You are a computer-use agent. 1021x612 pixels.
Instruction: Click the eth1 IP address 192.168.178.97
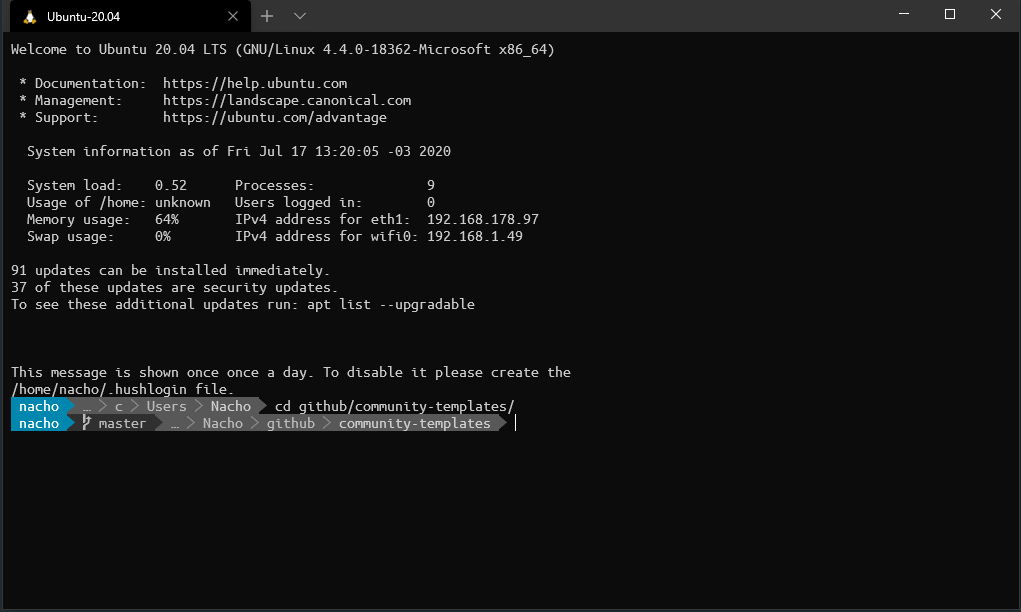pyautogui.click(x=483, y=219)
